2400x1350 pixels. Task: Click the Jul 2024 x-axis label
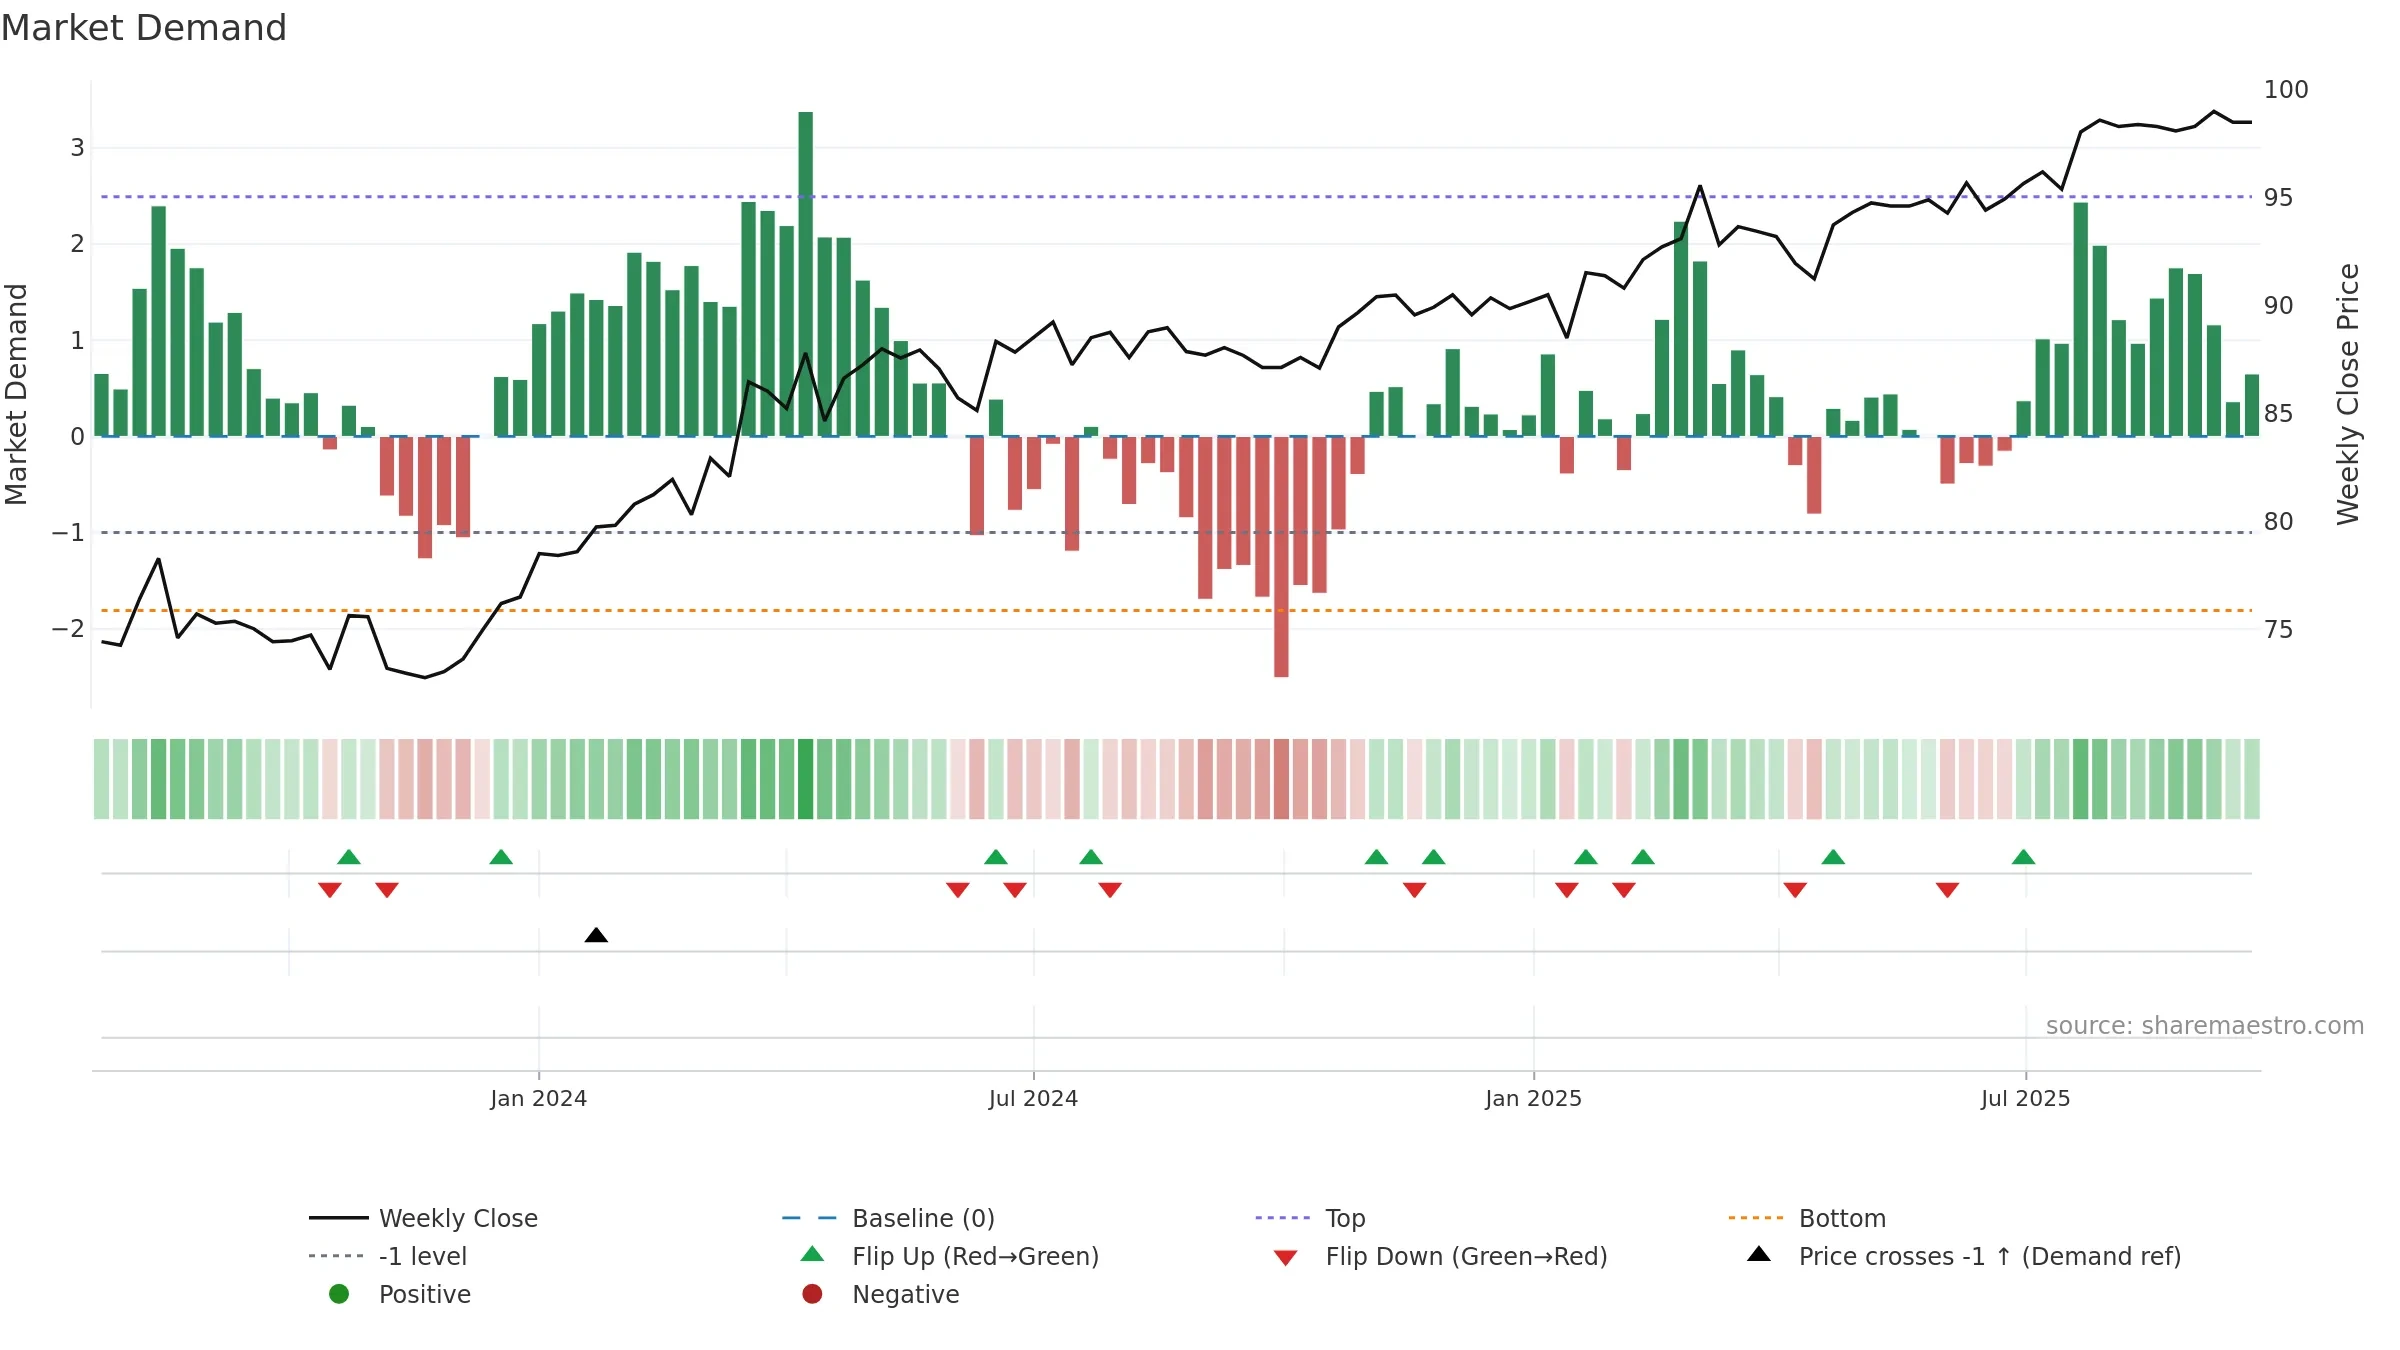[x=1034, y=1099]
